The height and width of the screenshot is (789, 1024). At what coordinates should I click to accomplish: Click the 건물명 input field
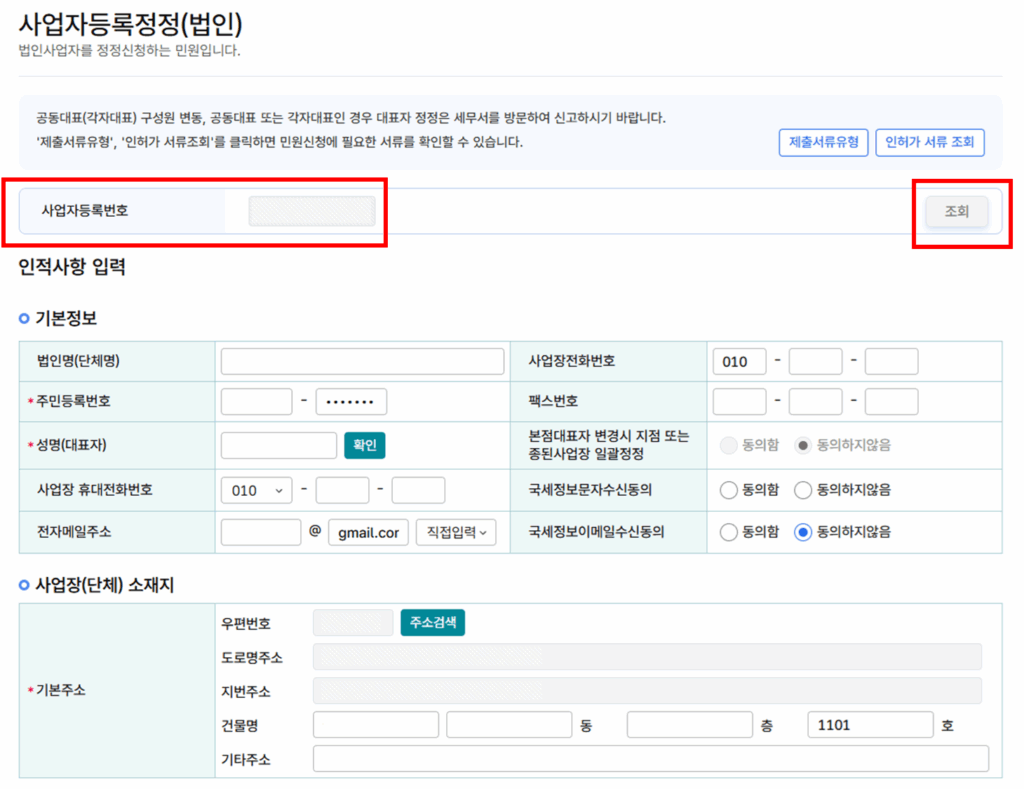[375, 724]
